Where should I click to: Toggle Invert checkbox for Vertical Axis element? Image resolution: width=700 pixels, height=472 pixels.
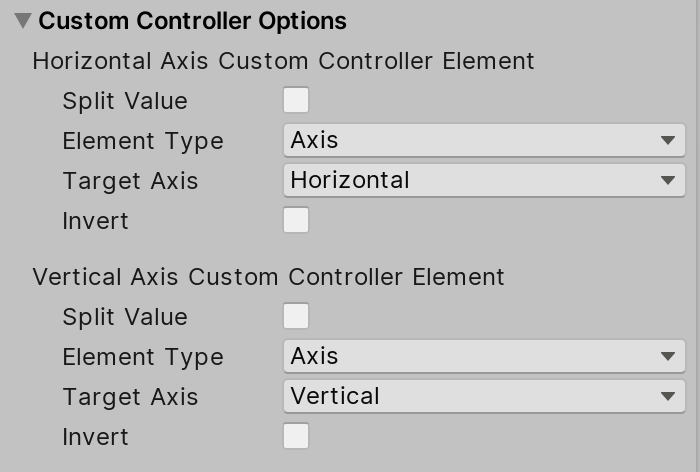296,437
